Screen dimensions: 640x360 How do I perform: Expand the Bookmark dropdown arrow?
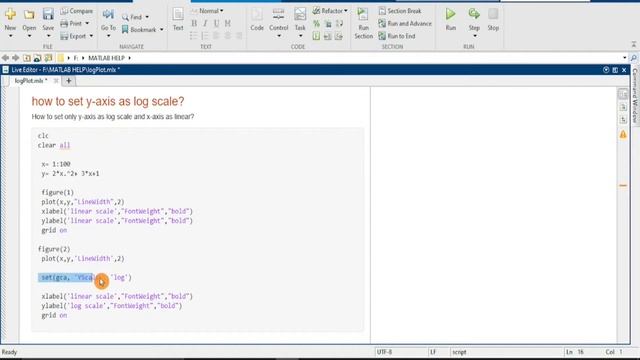click(x=162, y=30)
